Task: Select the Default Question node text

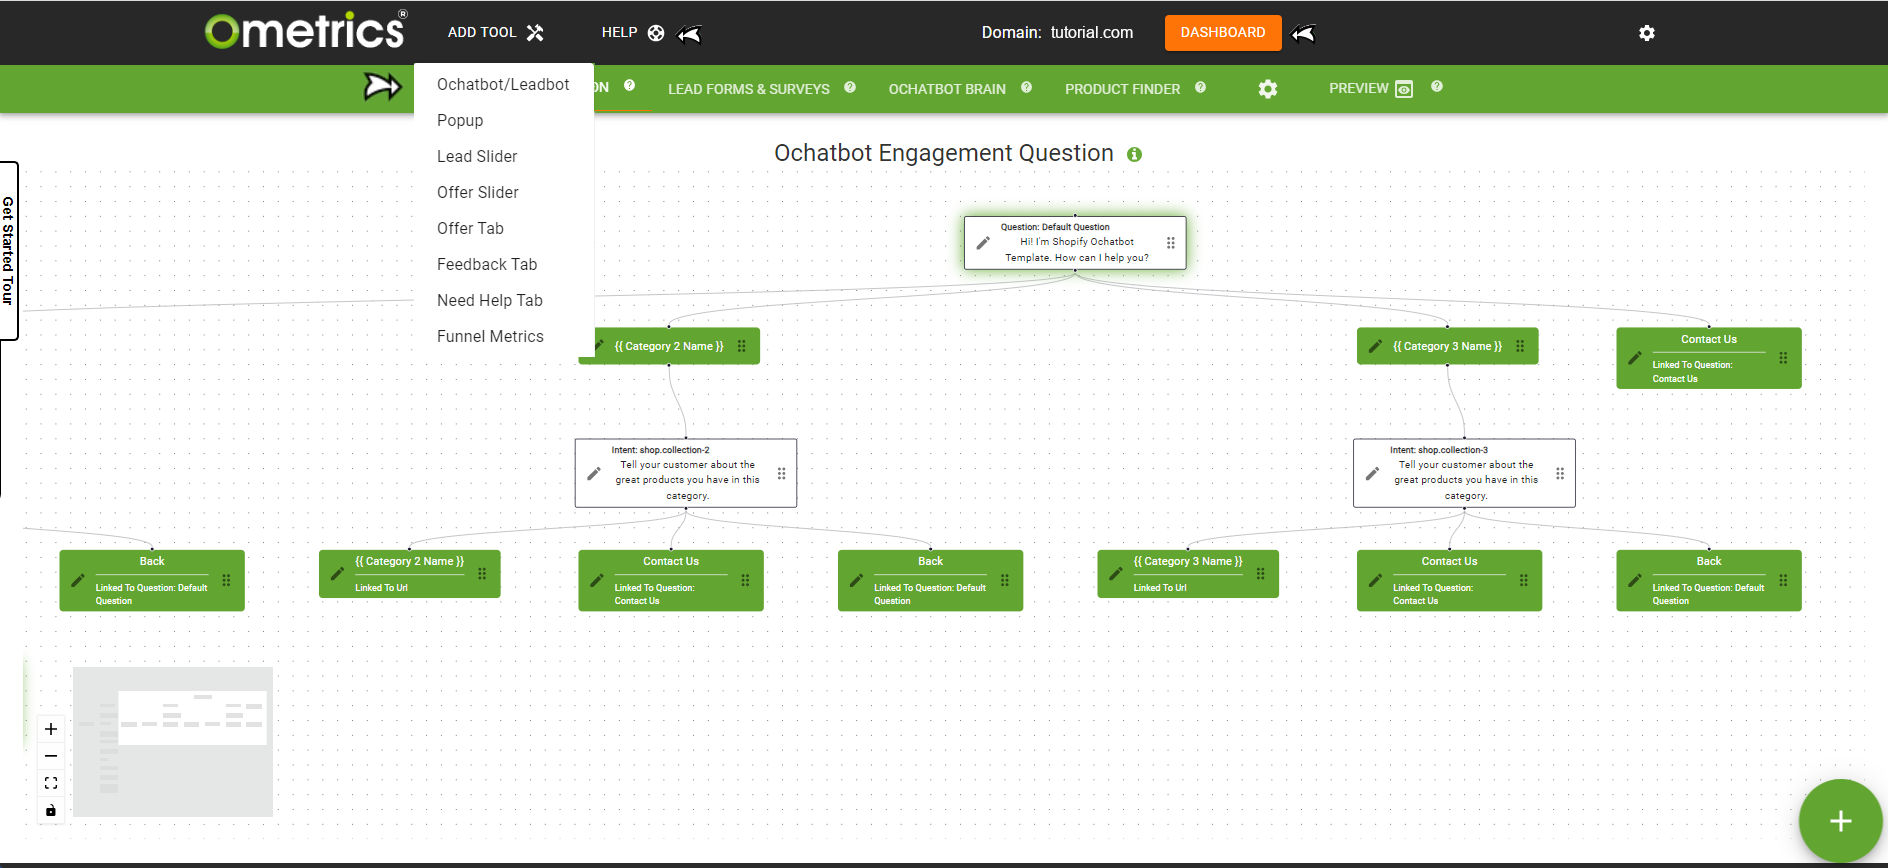Action: coord(1076,242)
